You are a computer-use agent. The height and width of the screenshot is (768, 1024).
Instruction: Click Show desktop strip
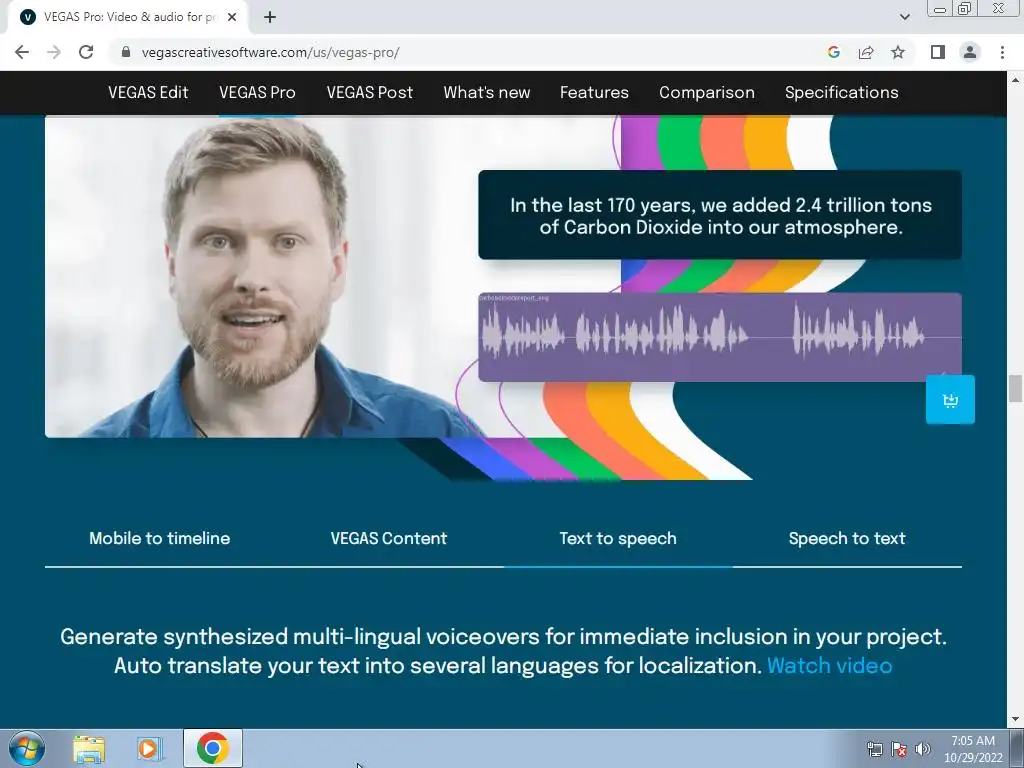[x=1017, y=748]
